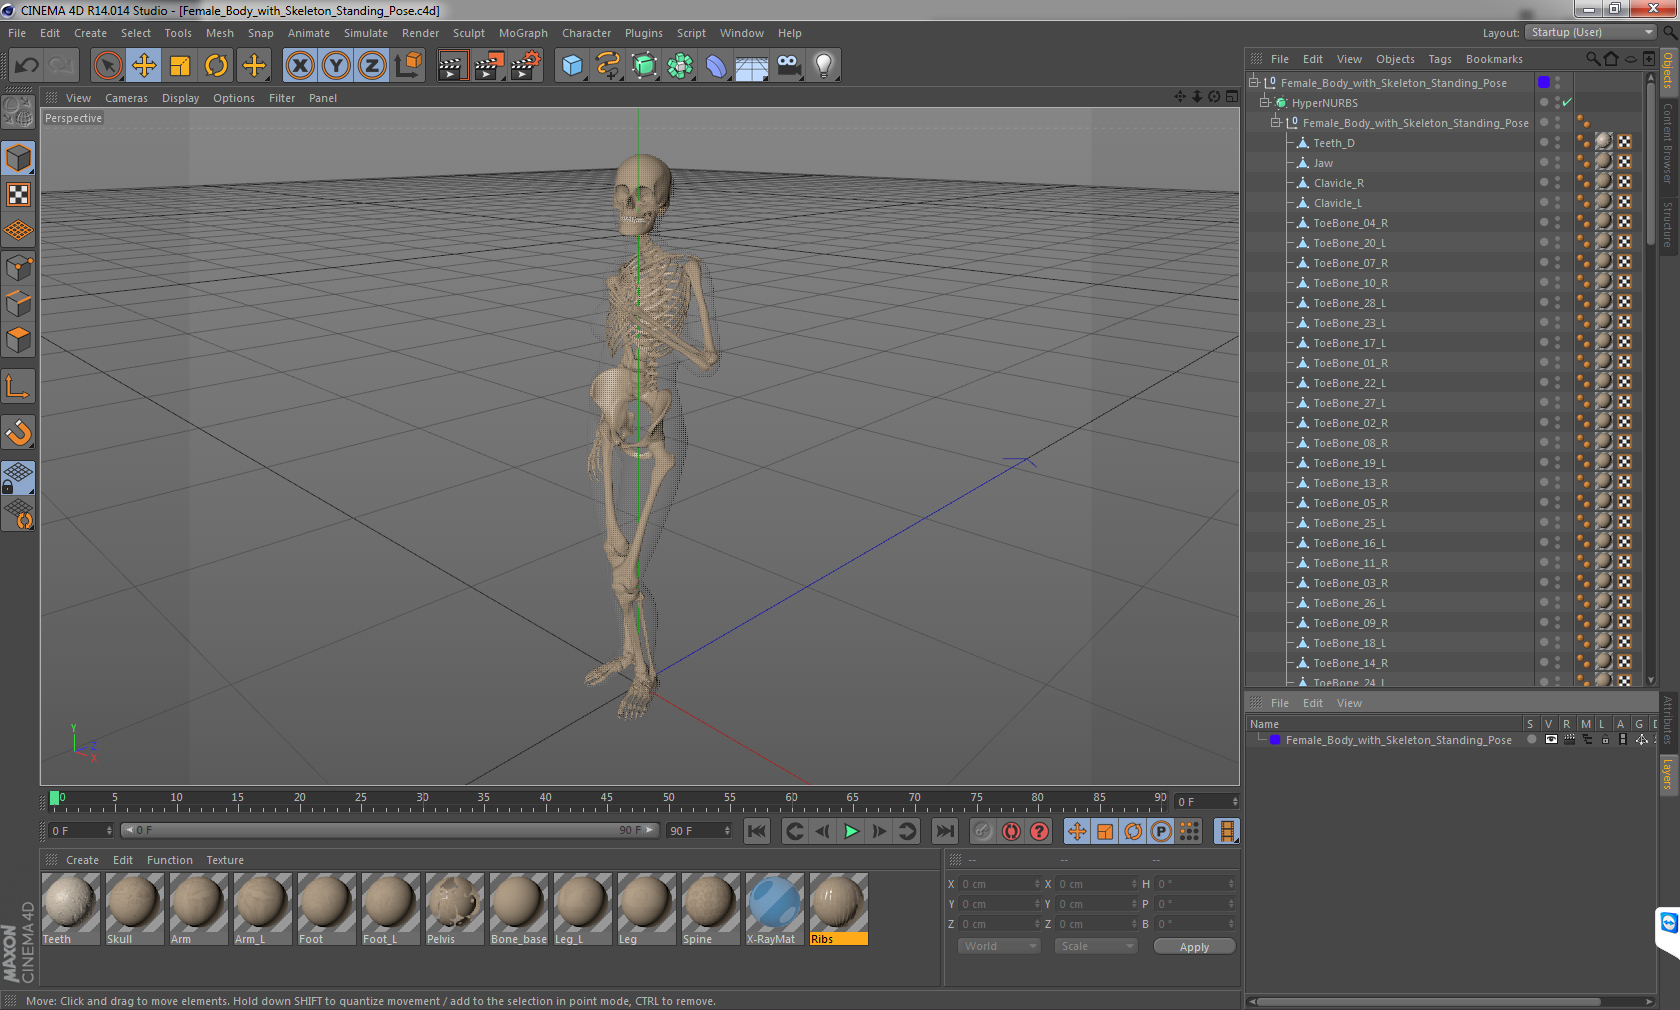Open Object Manager Tags menu
The image size is (1680, 1010).
[1439, 59]
